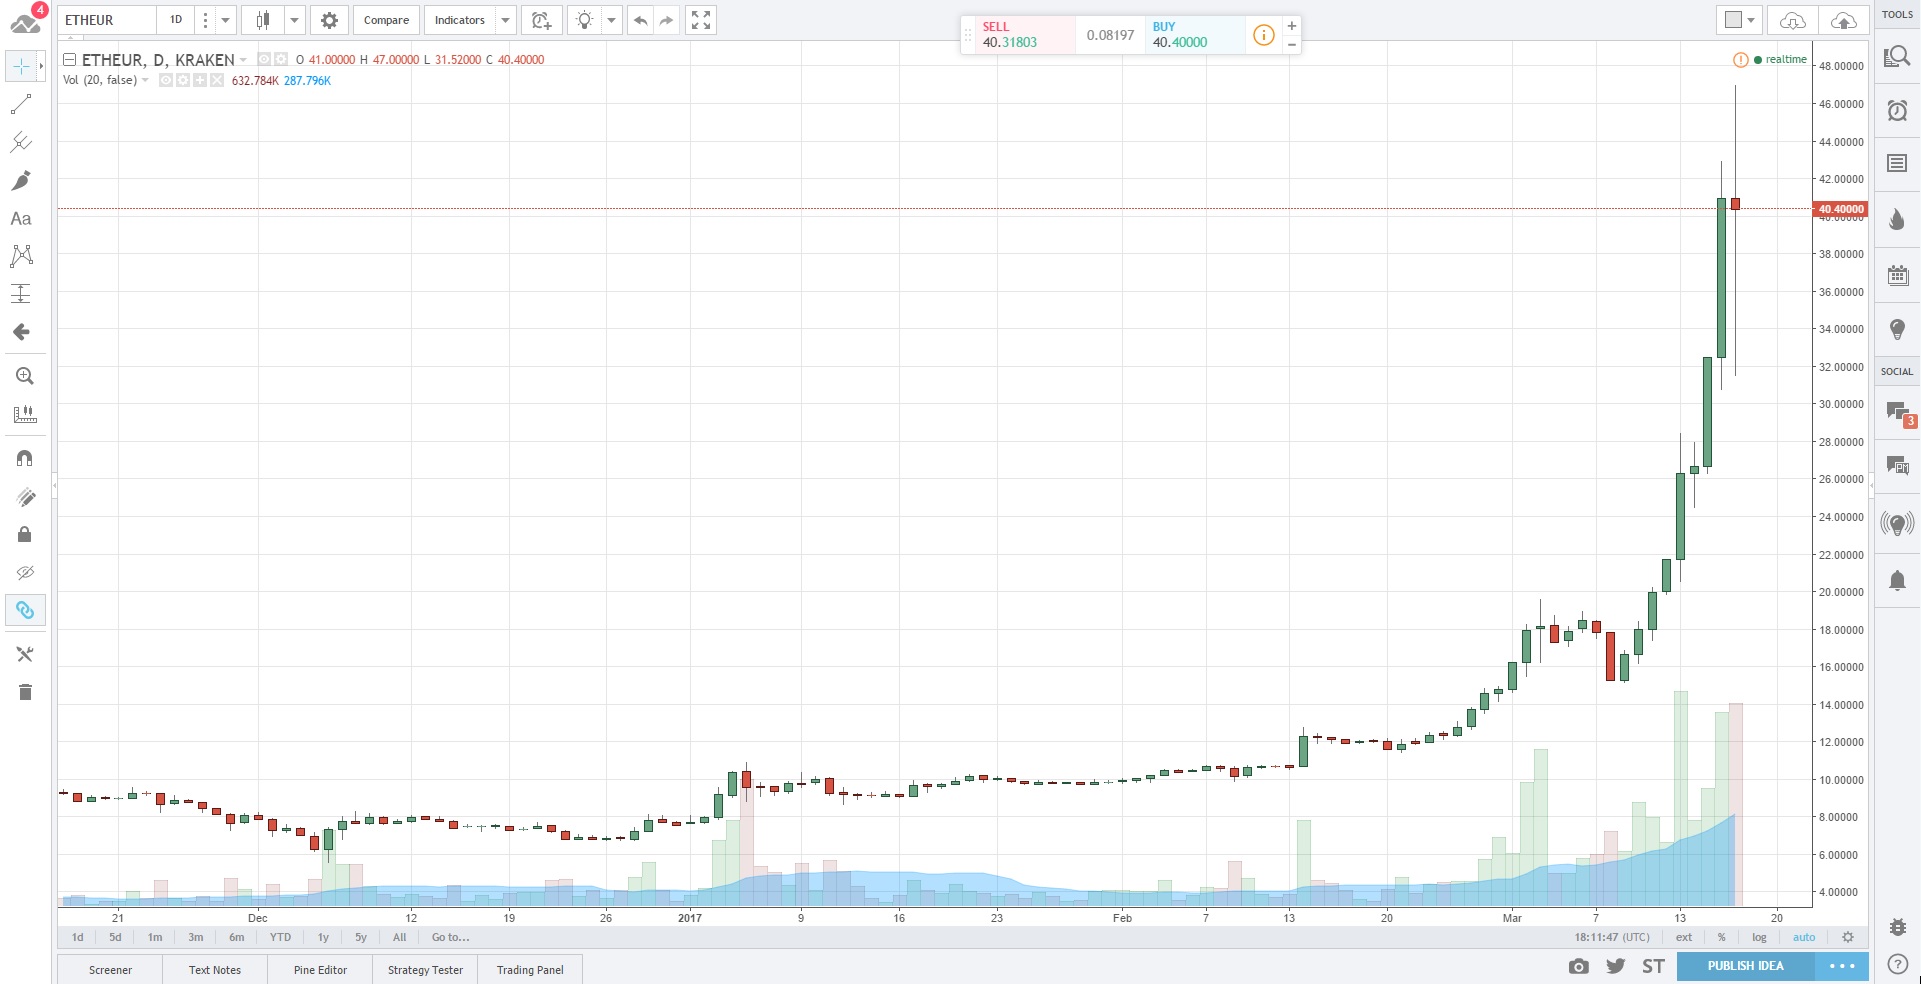Screen dimensions: 1921x984
Task: Toggle stay in drawing mode pencil-lock
Action: click(24, 497)
